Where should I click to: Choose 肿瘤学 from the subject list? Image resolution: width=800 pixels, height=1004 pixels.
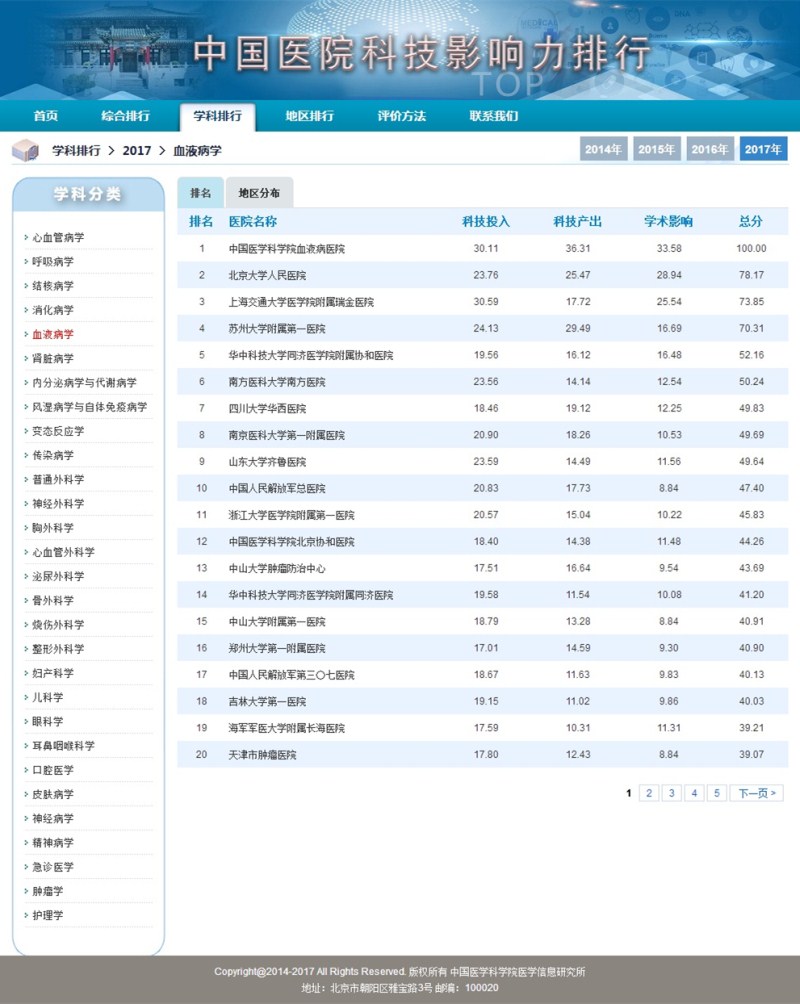(x=47, y=891)
